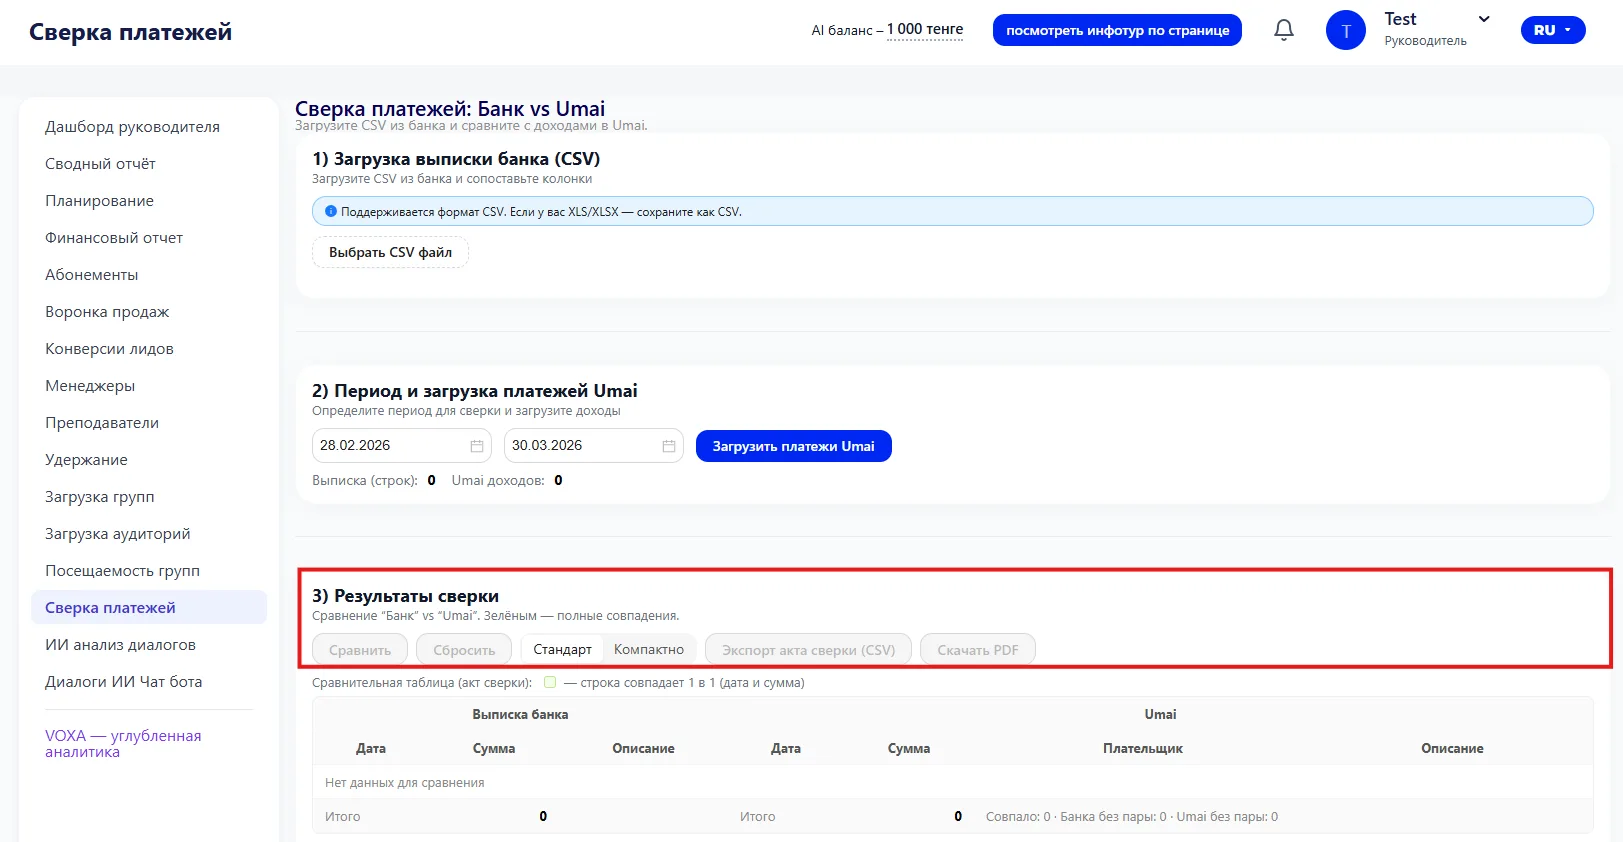Screen dimensions: 1623x842
Task: Open the RU language selector
Action: (1553, 30)
